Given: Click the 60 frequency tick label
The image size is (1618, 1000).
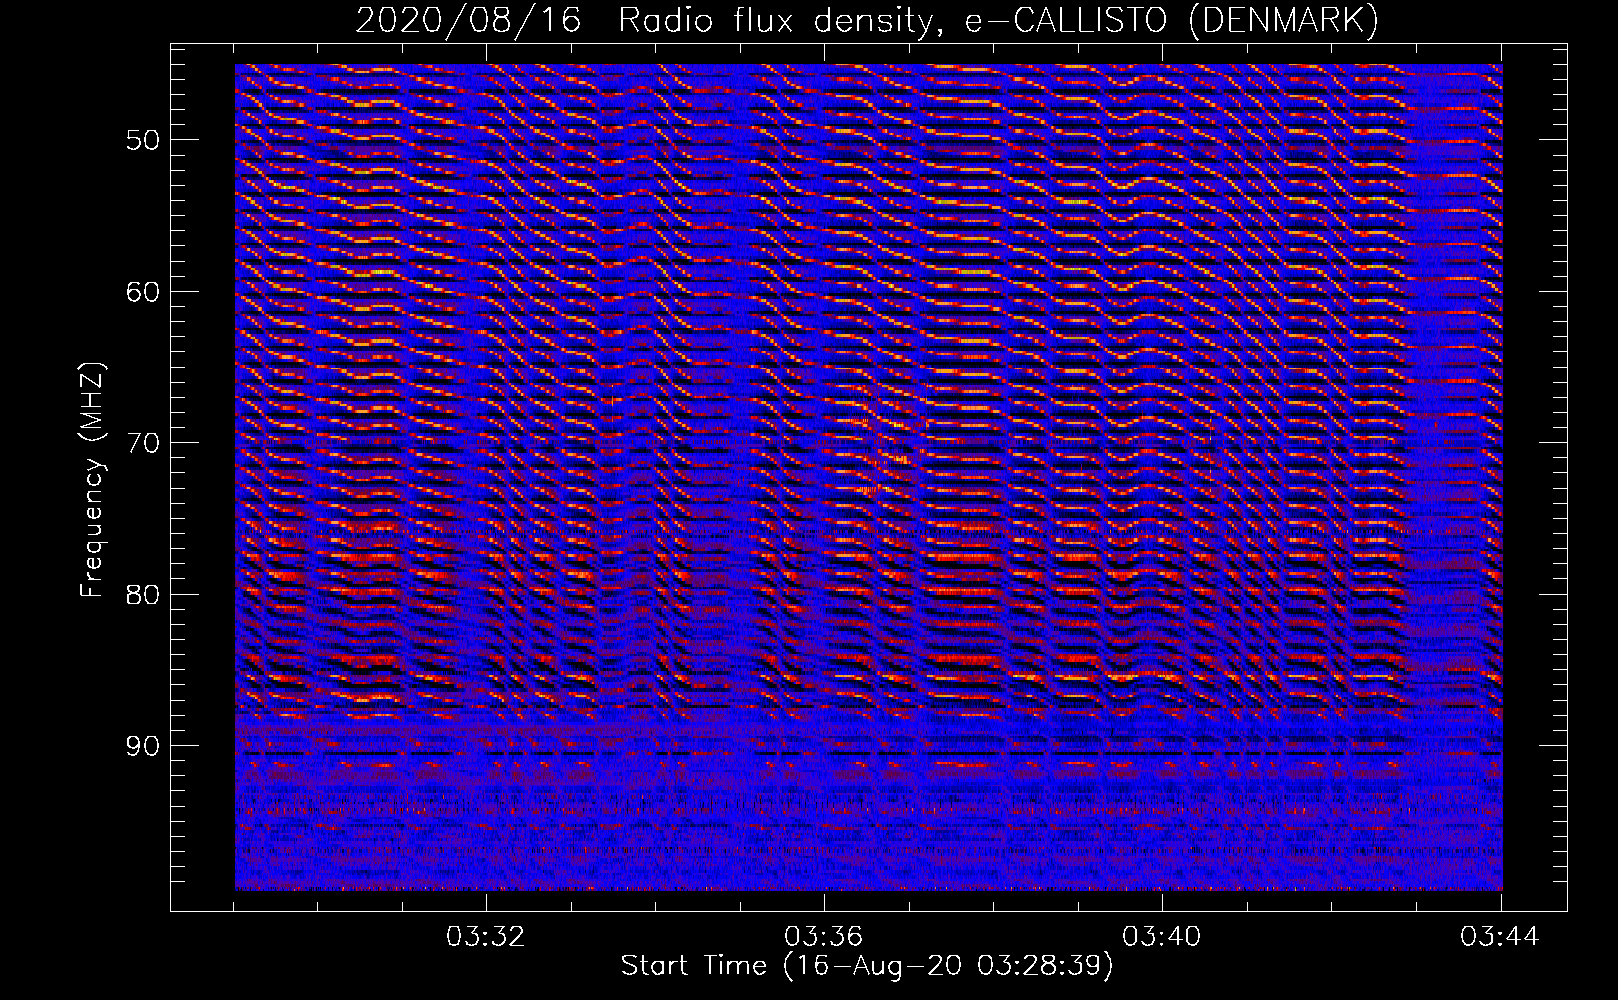Looking at the screenshot, I should 143,291.
